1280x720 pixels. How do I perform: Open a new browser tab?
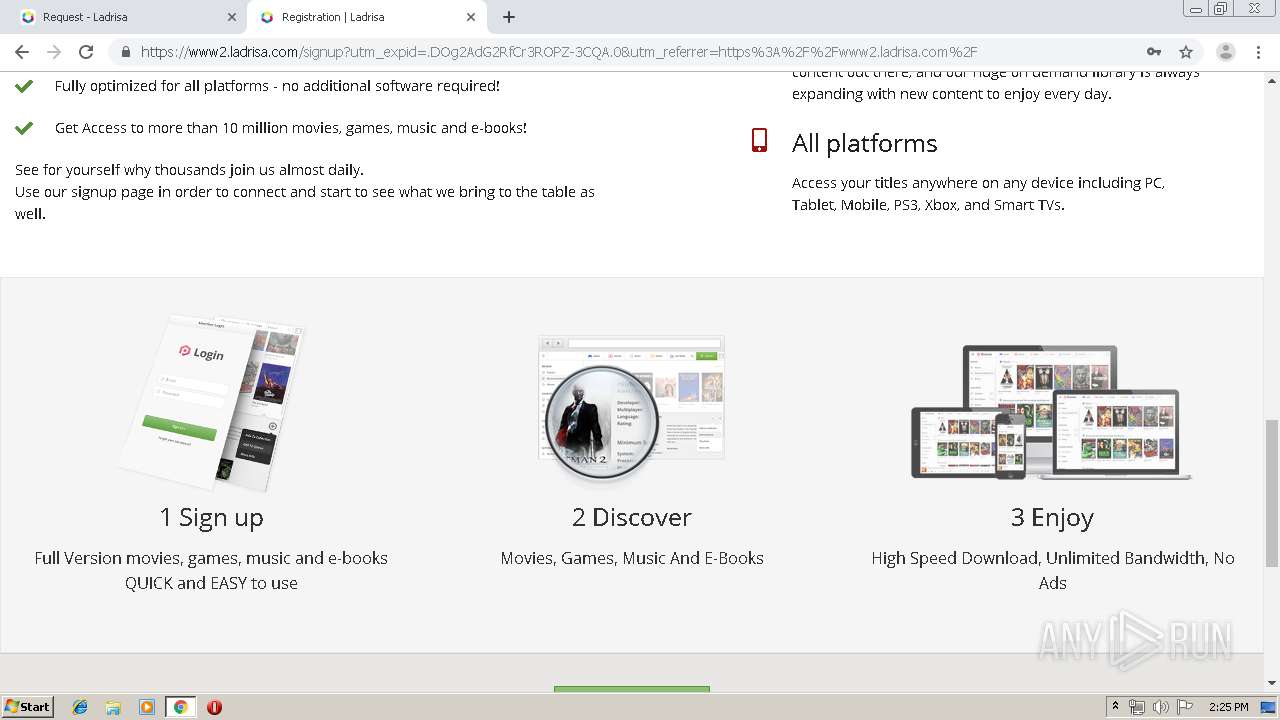[x=509, y=17]
